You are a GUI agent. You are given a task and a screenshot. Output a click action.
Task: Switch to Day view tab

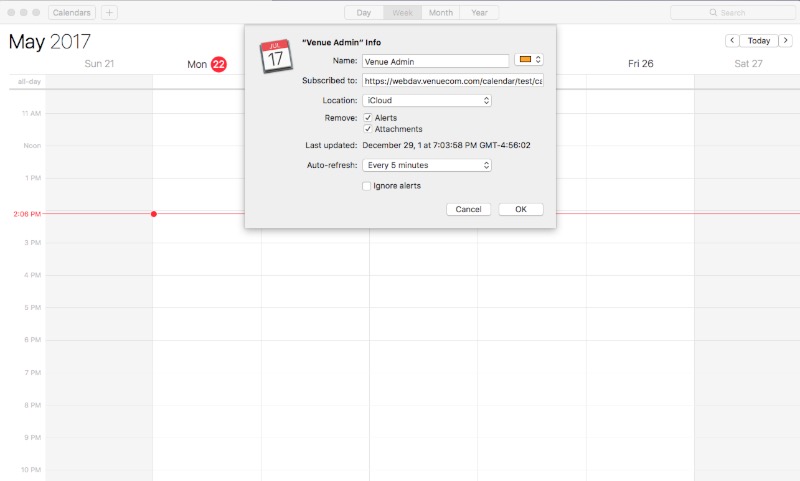point(364,13)
